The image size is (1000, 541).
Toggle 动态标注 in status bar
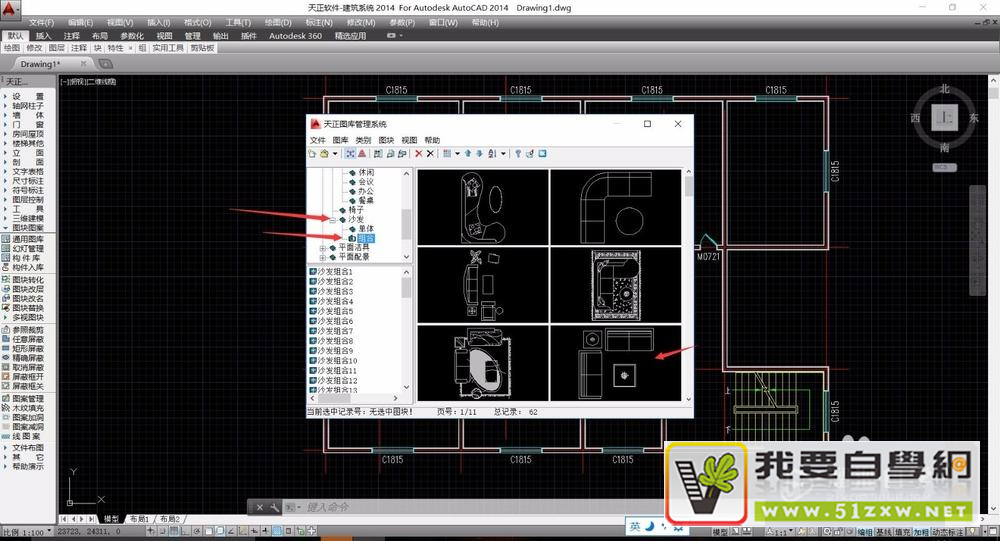[948, 531]
